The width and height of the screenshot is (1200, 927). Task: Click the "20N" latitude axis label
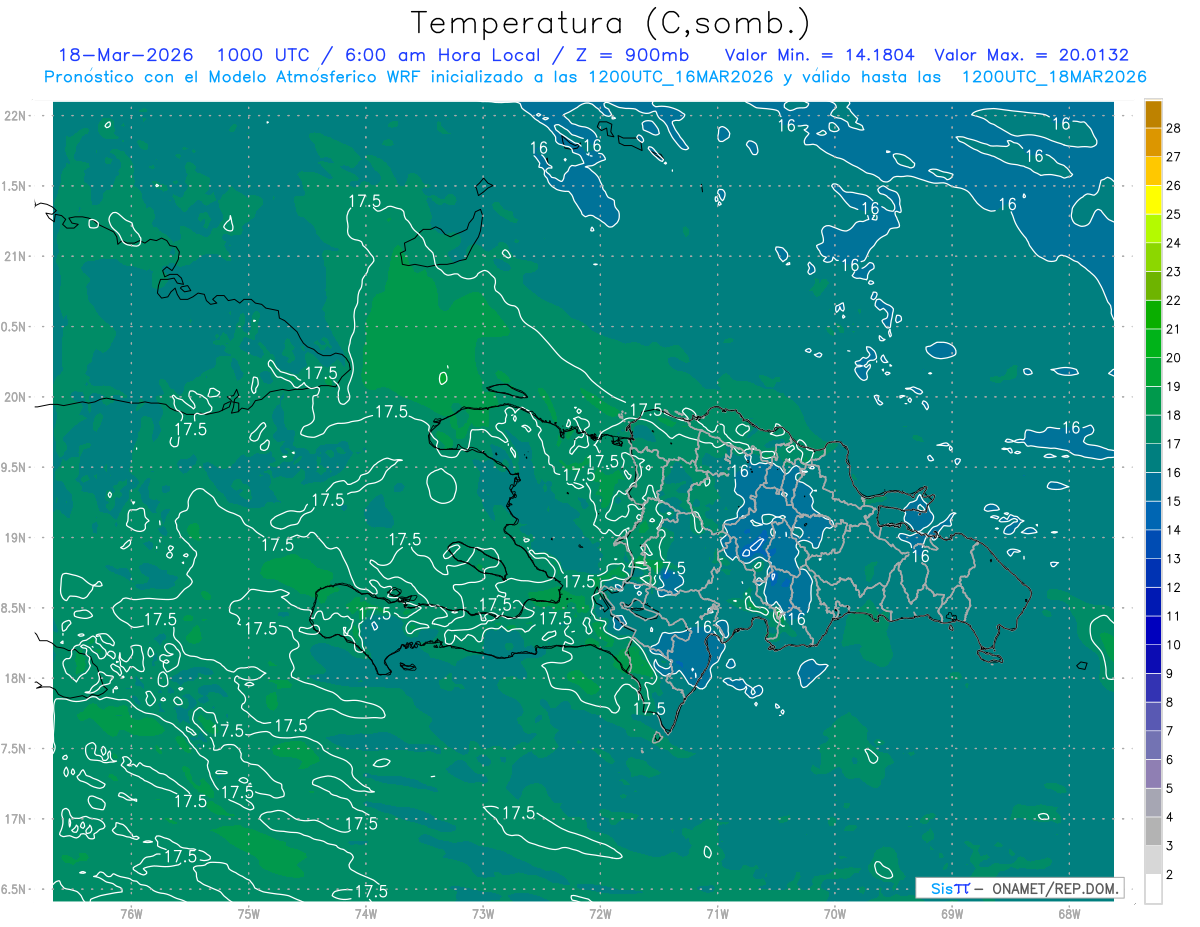tap(17, 397)
